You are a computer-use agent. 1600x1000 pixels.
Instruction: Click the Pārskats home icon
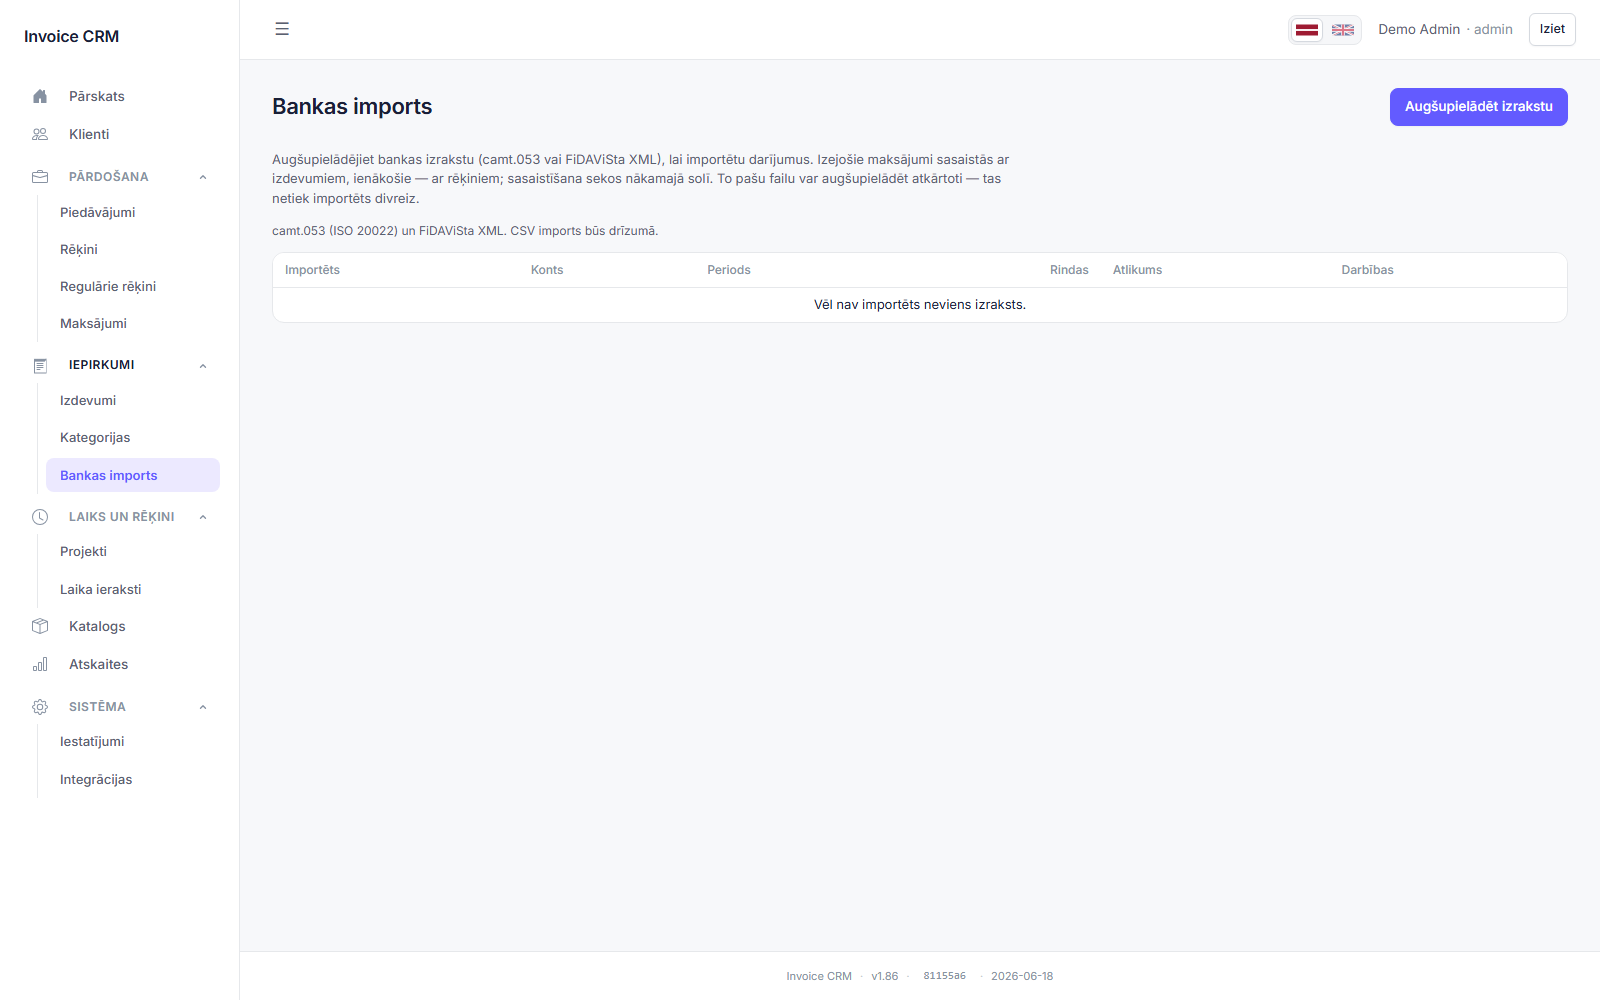[40, 96]
